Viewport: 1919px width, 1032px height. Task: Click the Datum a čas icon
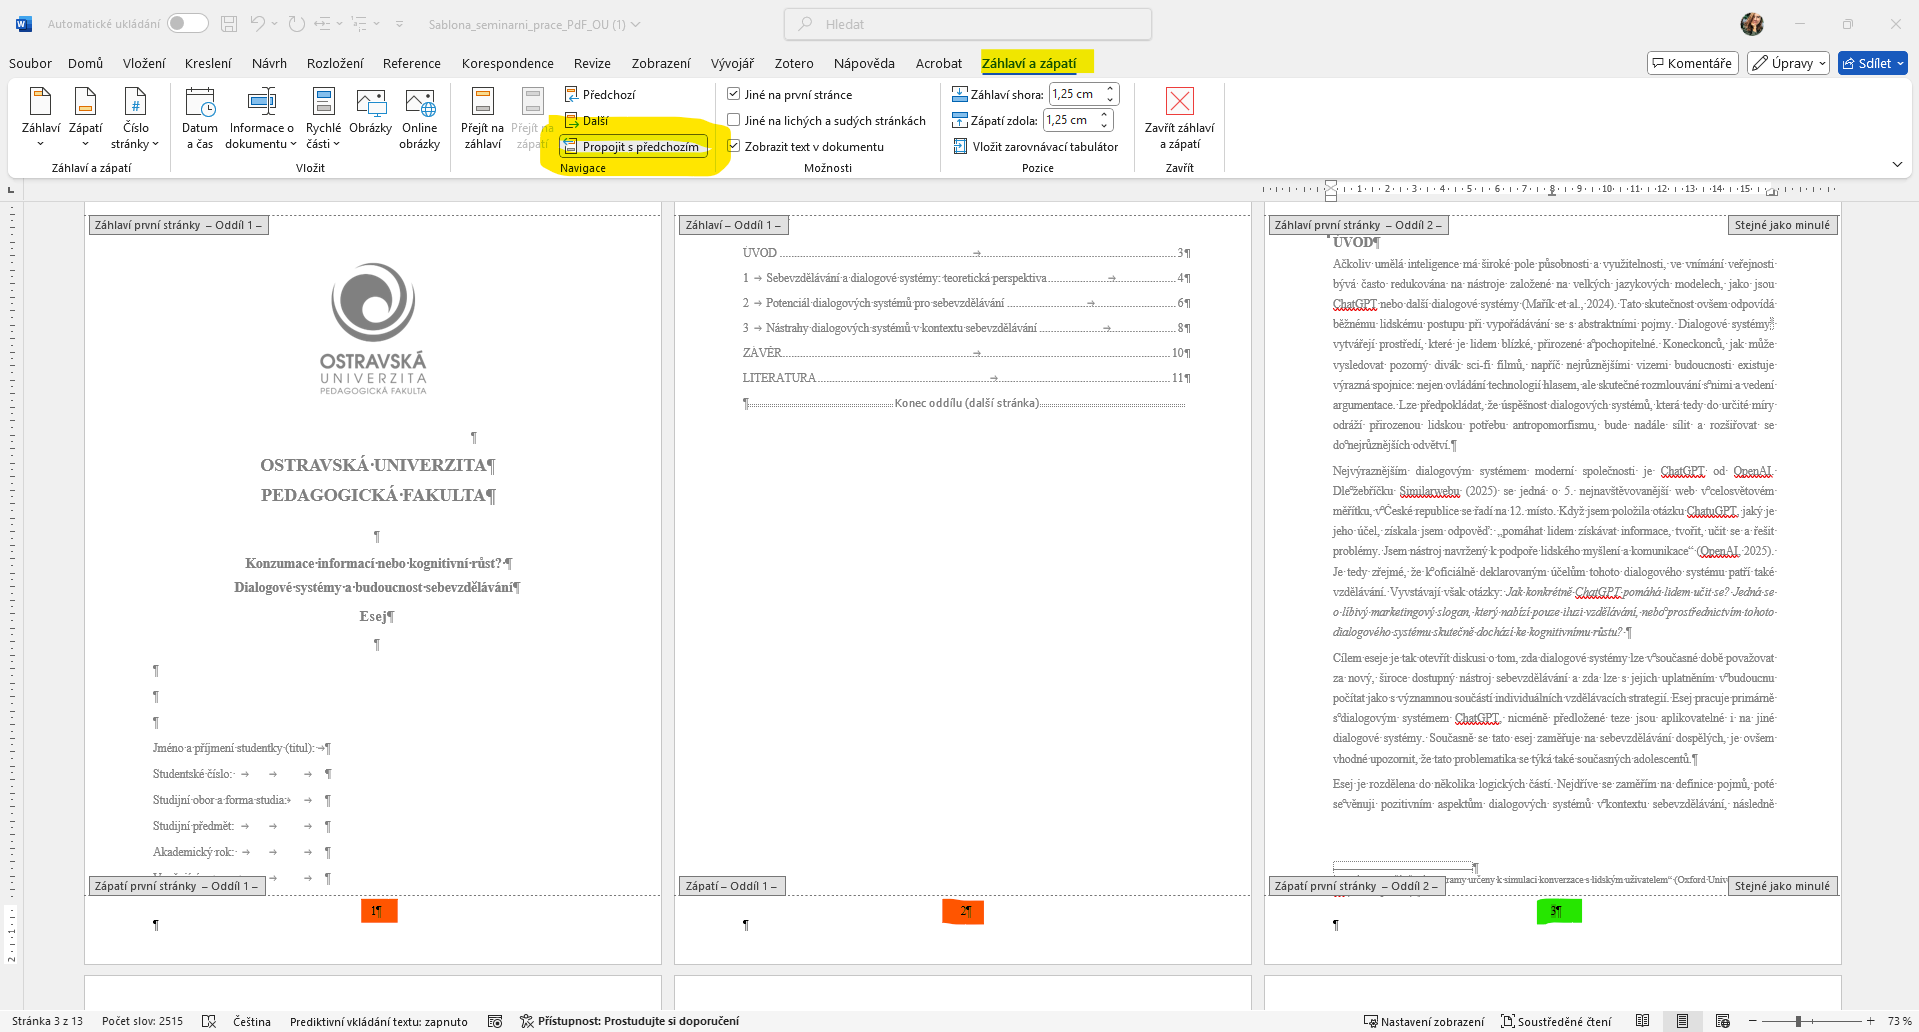click(x=200, y=104)
